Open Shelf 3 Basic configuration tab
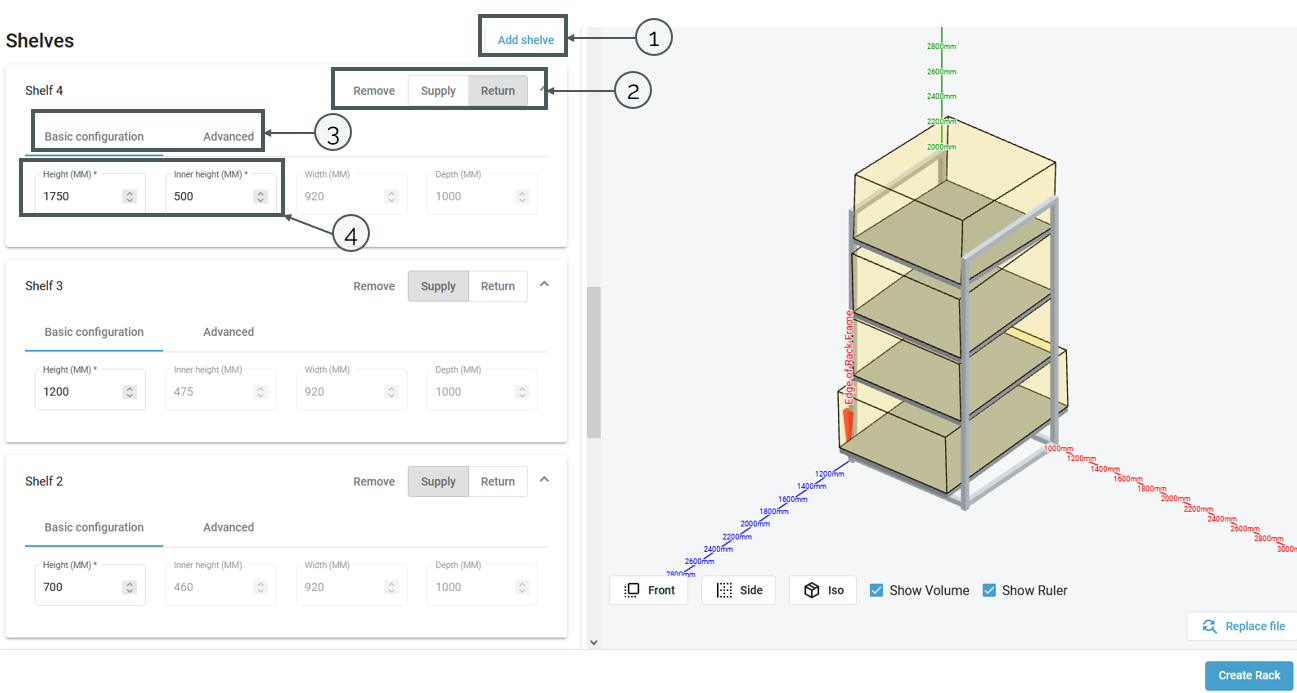This screenshot has height=693, width=1297. point(94,332)
